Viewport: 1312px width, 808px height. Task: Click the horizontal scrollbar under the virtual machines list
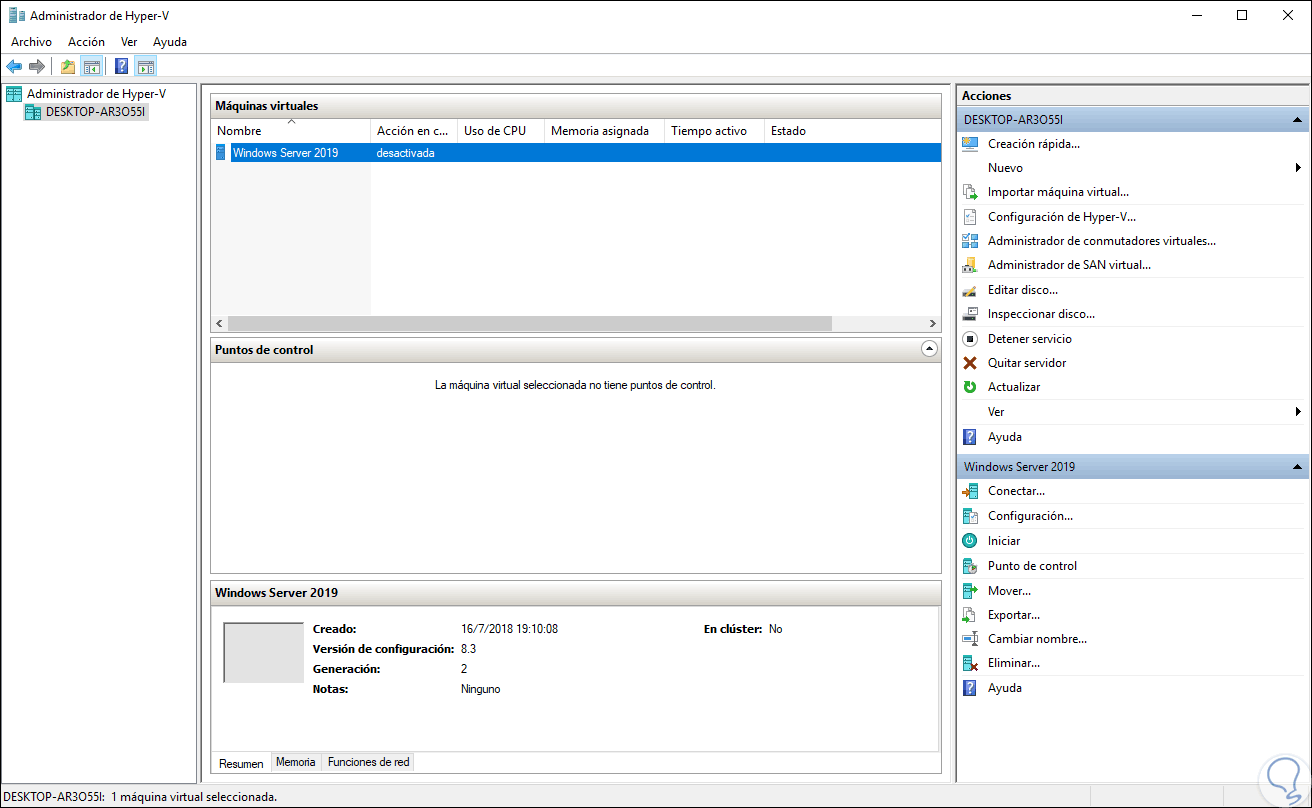coord(529,324)
